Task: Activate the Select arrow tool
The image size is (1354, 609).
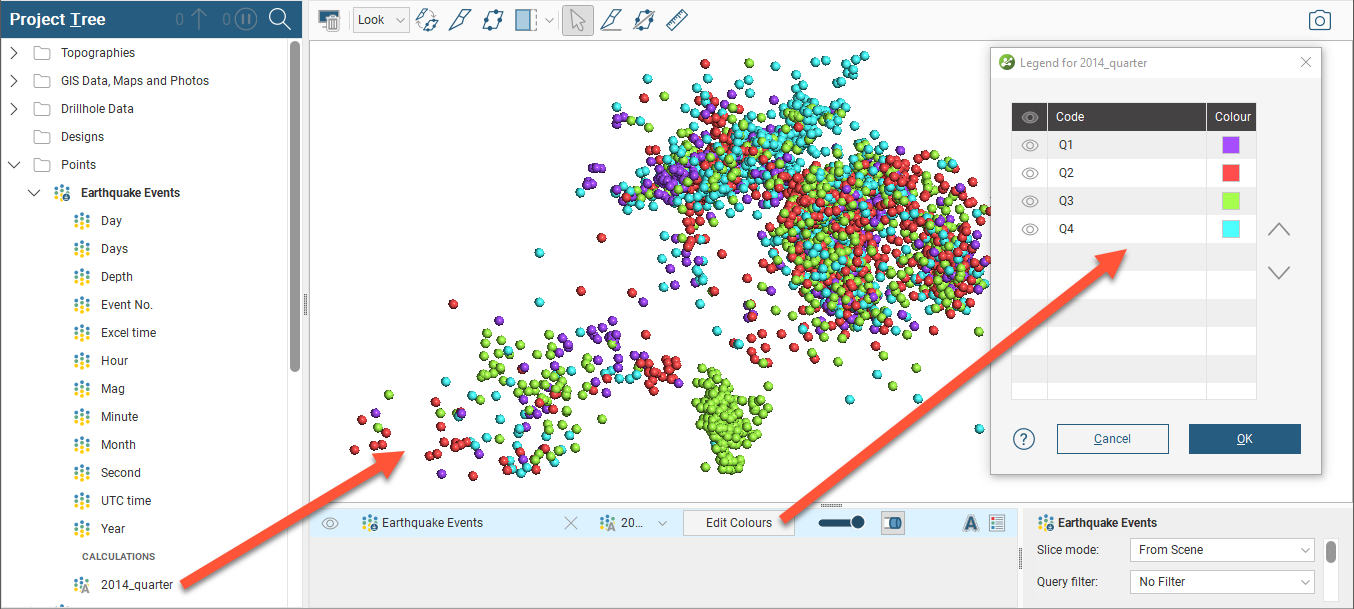Action: (x=577, y=20)
